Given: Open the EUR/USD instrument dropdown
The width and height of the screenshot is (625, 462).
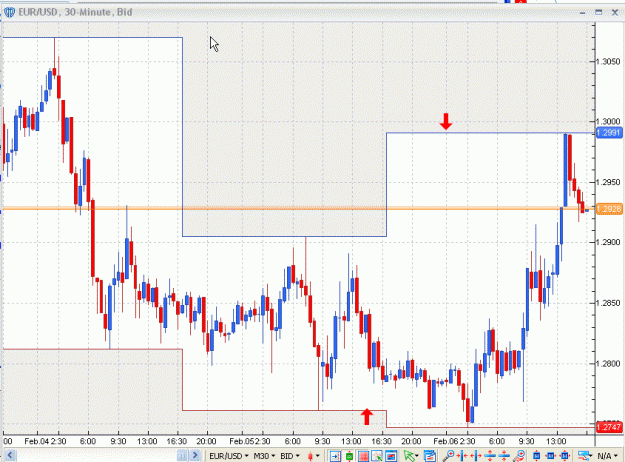Looking at the screenshot, I should [x=229, y=456].
